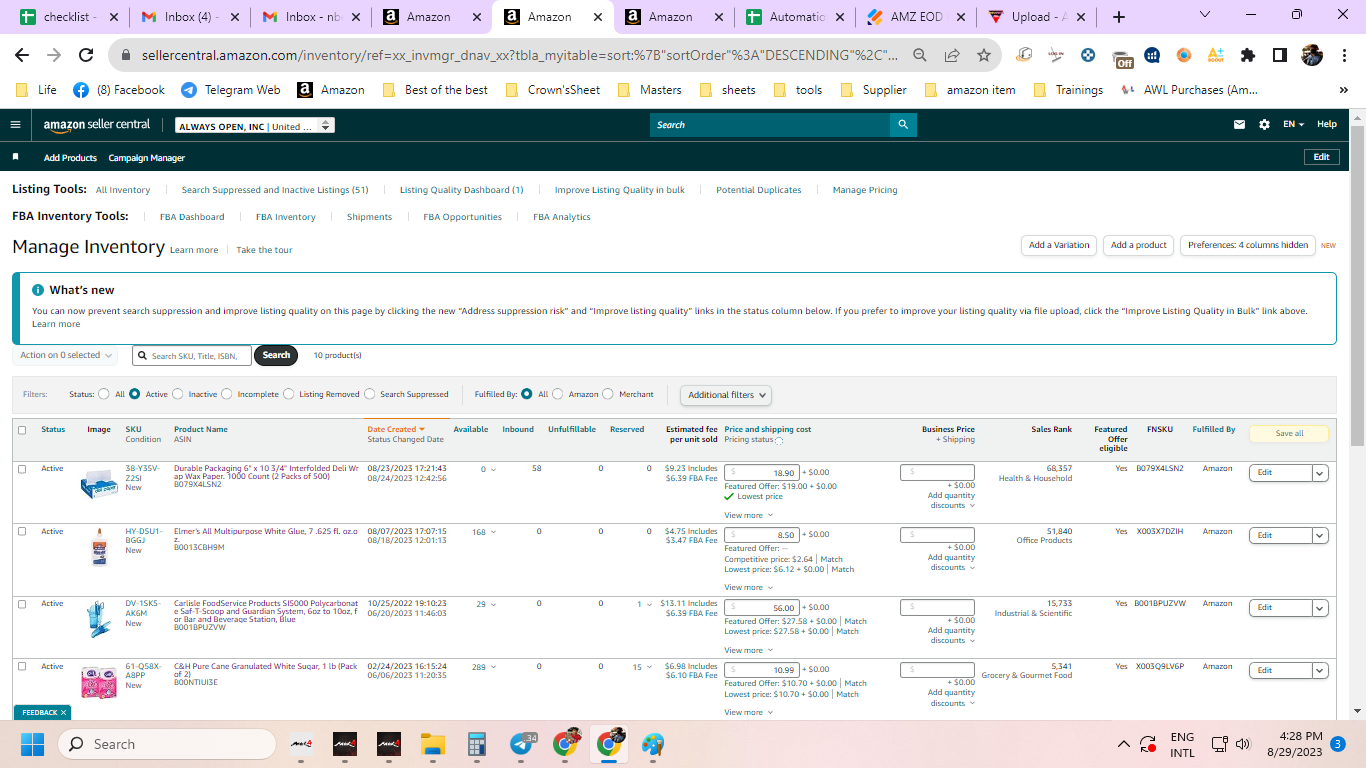Select the 'Search Suppressed' status radio
This screenshot has width=1366, height=768.
click(x=370, y=394)
